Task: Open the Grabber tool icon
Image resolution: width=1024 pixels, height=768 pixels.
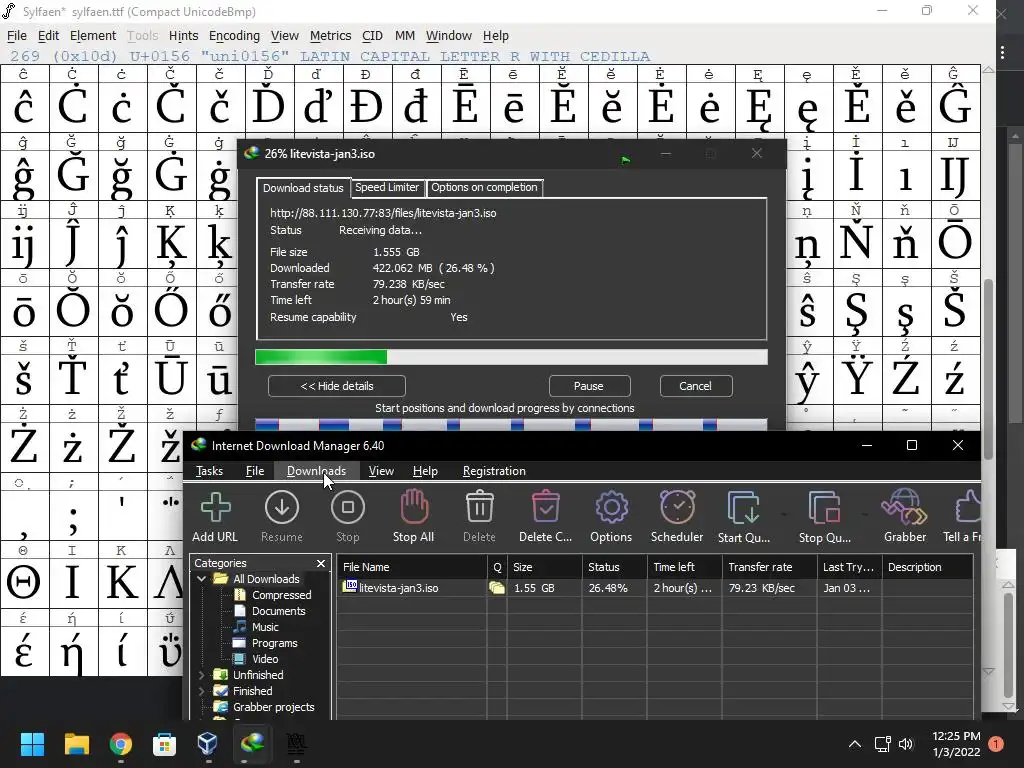Action: pyautogui.click(x=904, y=507)
